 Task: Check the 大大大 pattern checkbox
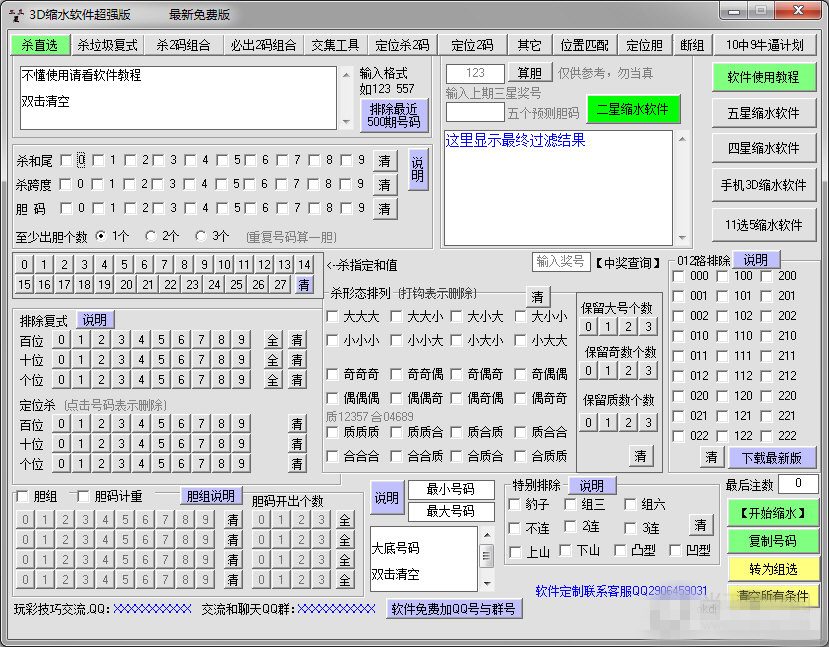pos(334,316)
